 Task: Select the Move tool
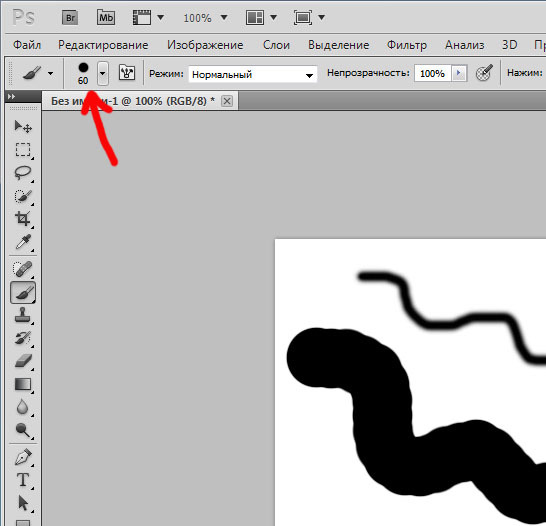23,126
